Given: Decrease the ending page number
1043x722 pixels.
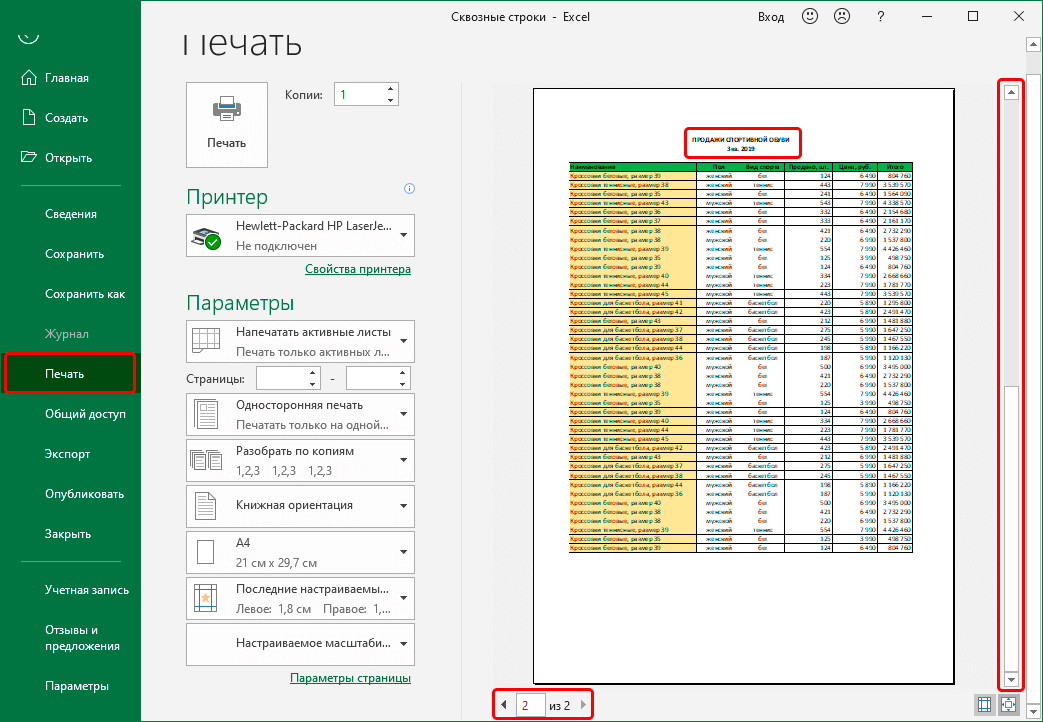Looking at the screenshot, I should pyautogui.click(x=402, y=384).
